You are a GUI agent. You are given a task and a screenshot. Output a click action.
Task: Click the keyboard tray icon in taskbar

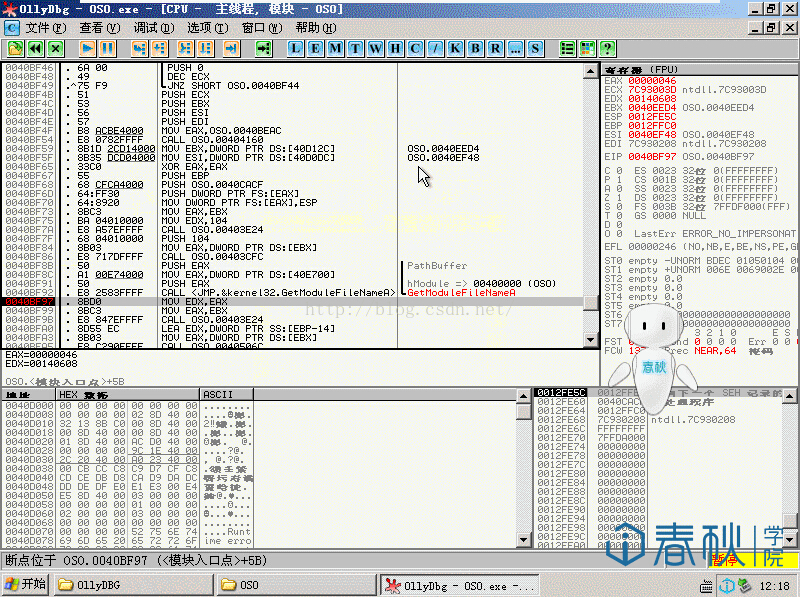(x=706, y=586)
